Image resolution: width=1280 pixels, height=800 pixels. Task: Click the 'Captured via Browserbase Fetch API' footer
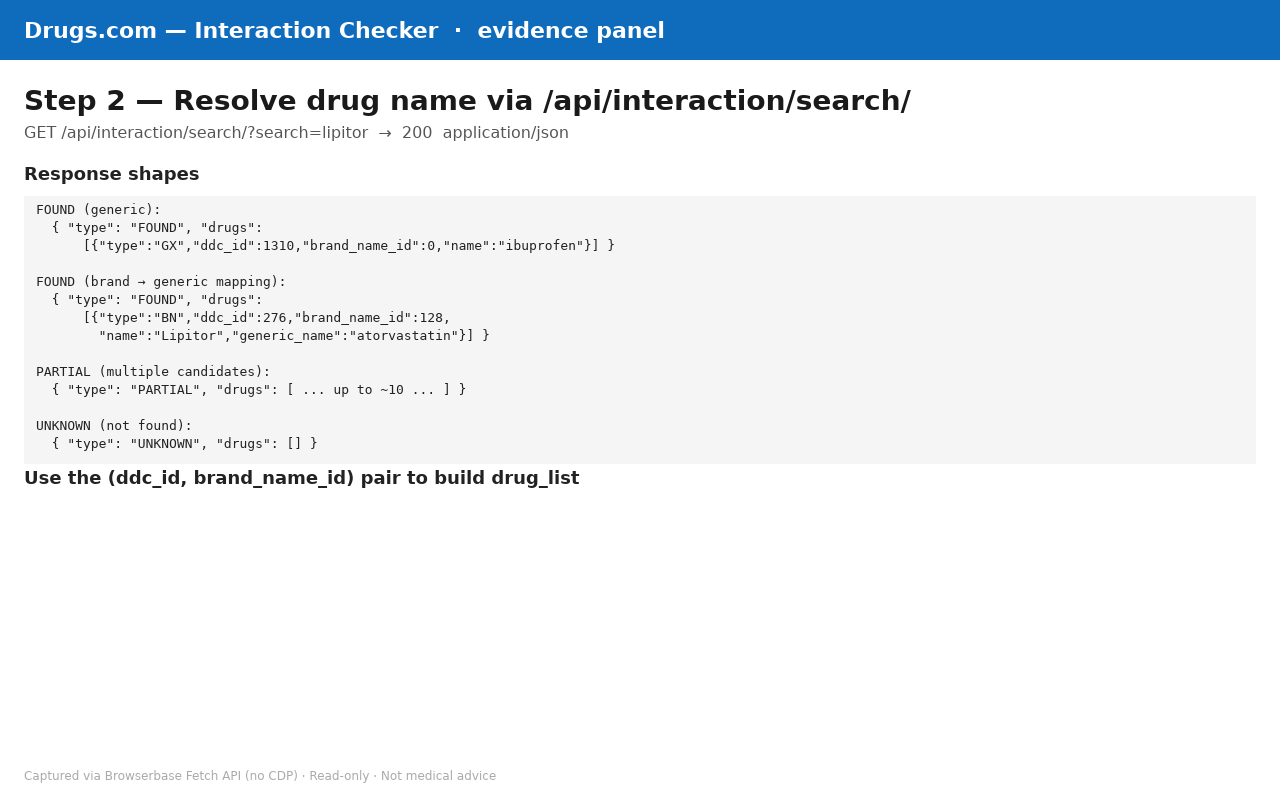click(260, 776)
